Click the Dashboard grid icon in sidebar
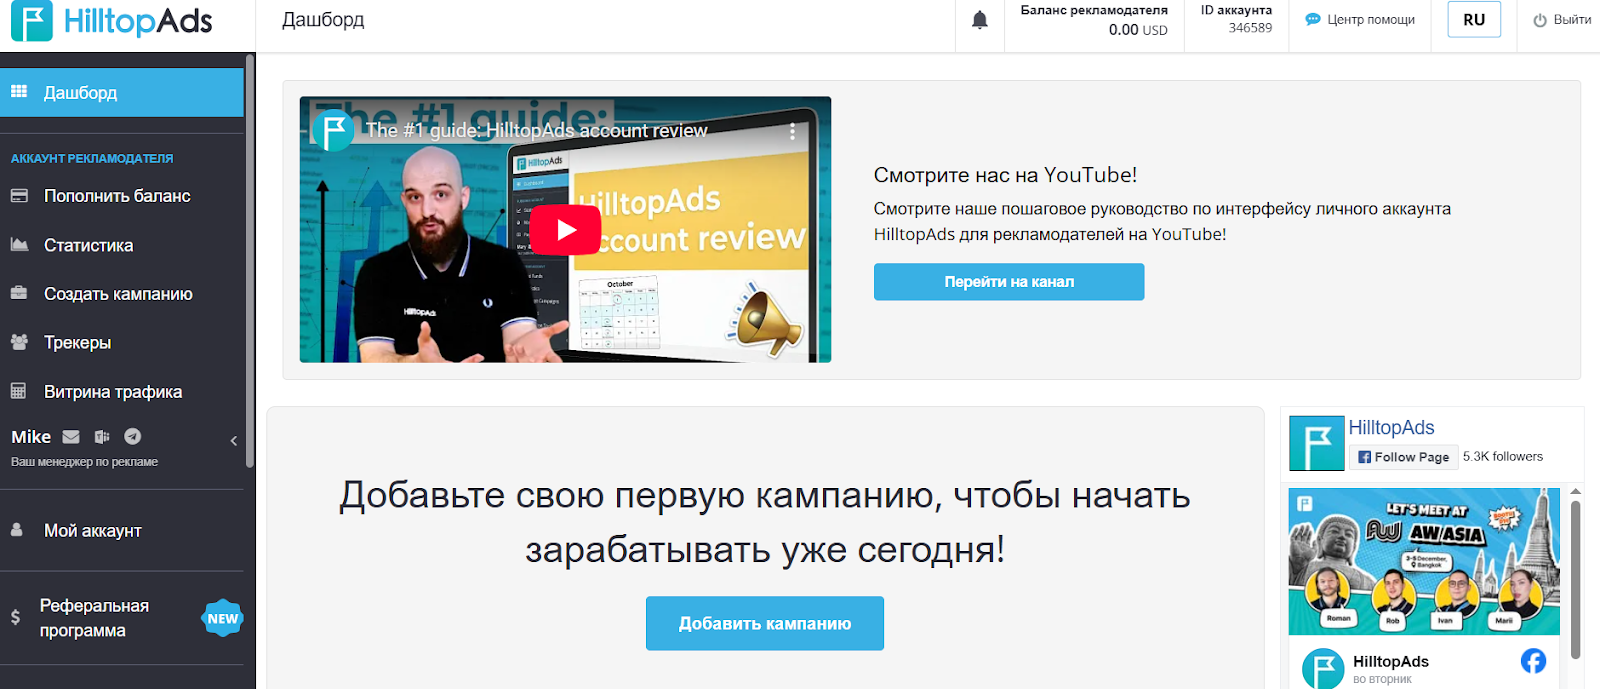 coord(19,92)
